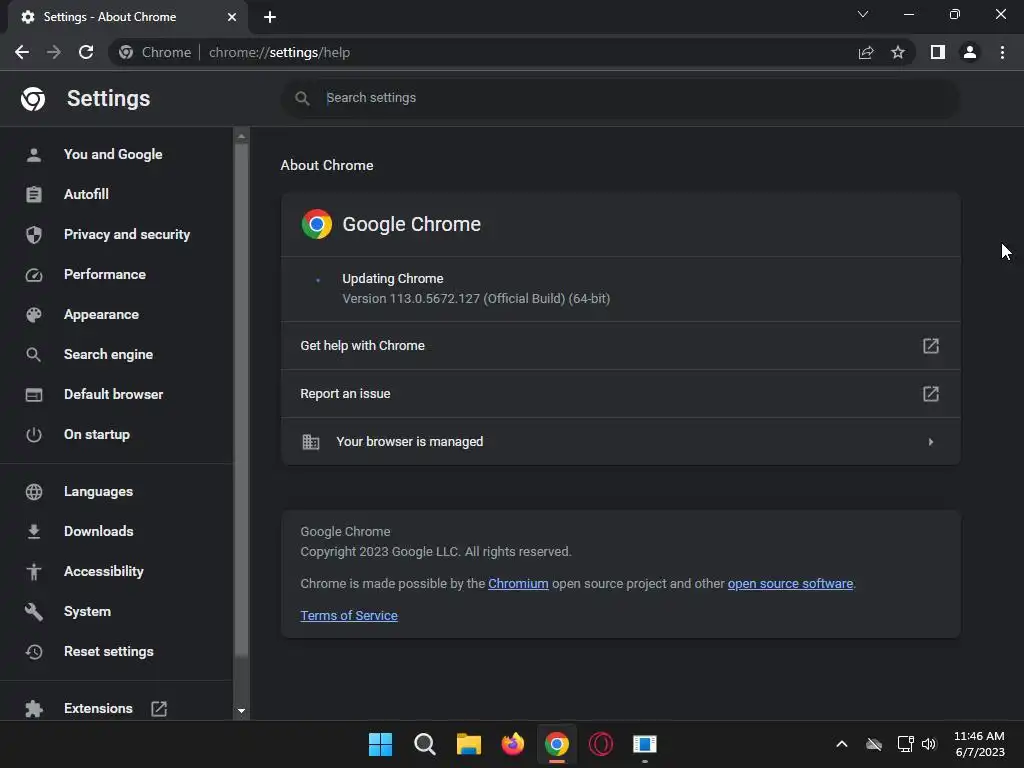Click the Search settings field
This screenshot has width=1024, height=768.
point(620,98)
